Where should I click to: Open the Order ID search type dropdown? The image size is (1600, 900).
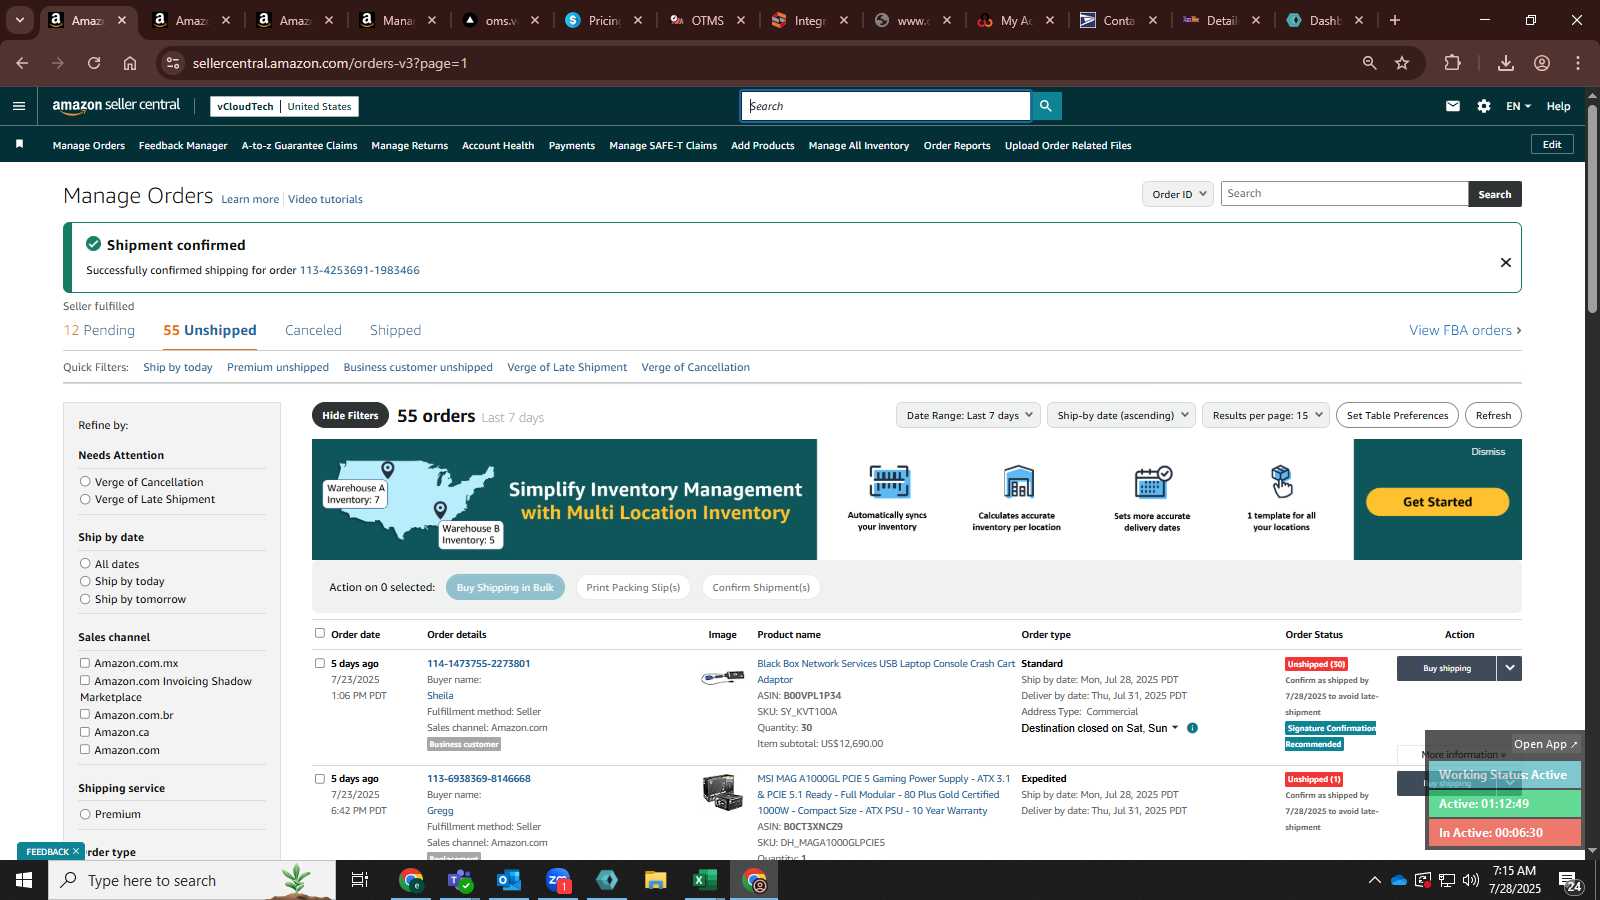(x=1178, y=194)
